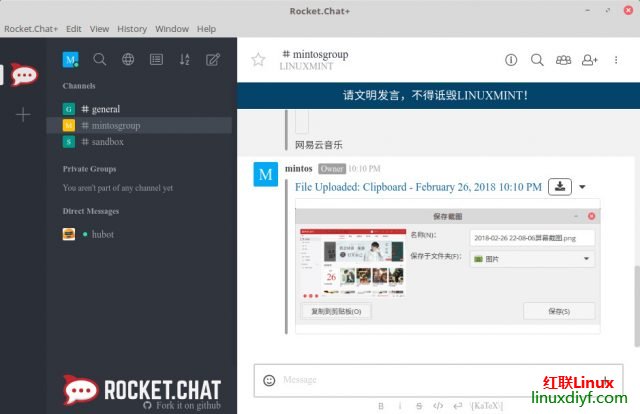Open the emoji picker in message box
640x414 pixels.
pyautogui.click(x=269, y=380)
